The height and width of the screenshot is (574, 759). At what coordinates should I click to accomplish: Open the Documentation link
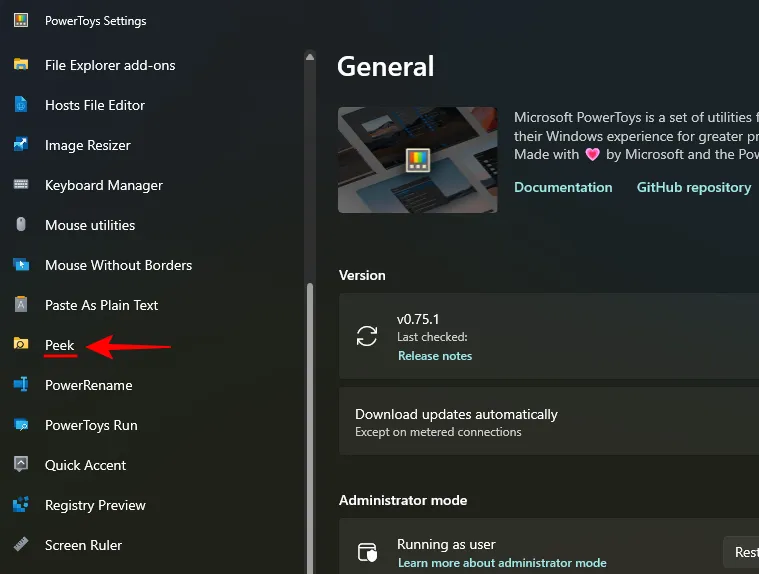pyautogui.click(x=563, y=187)
